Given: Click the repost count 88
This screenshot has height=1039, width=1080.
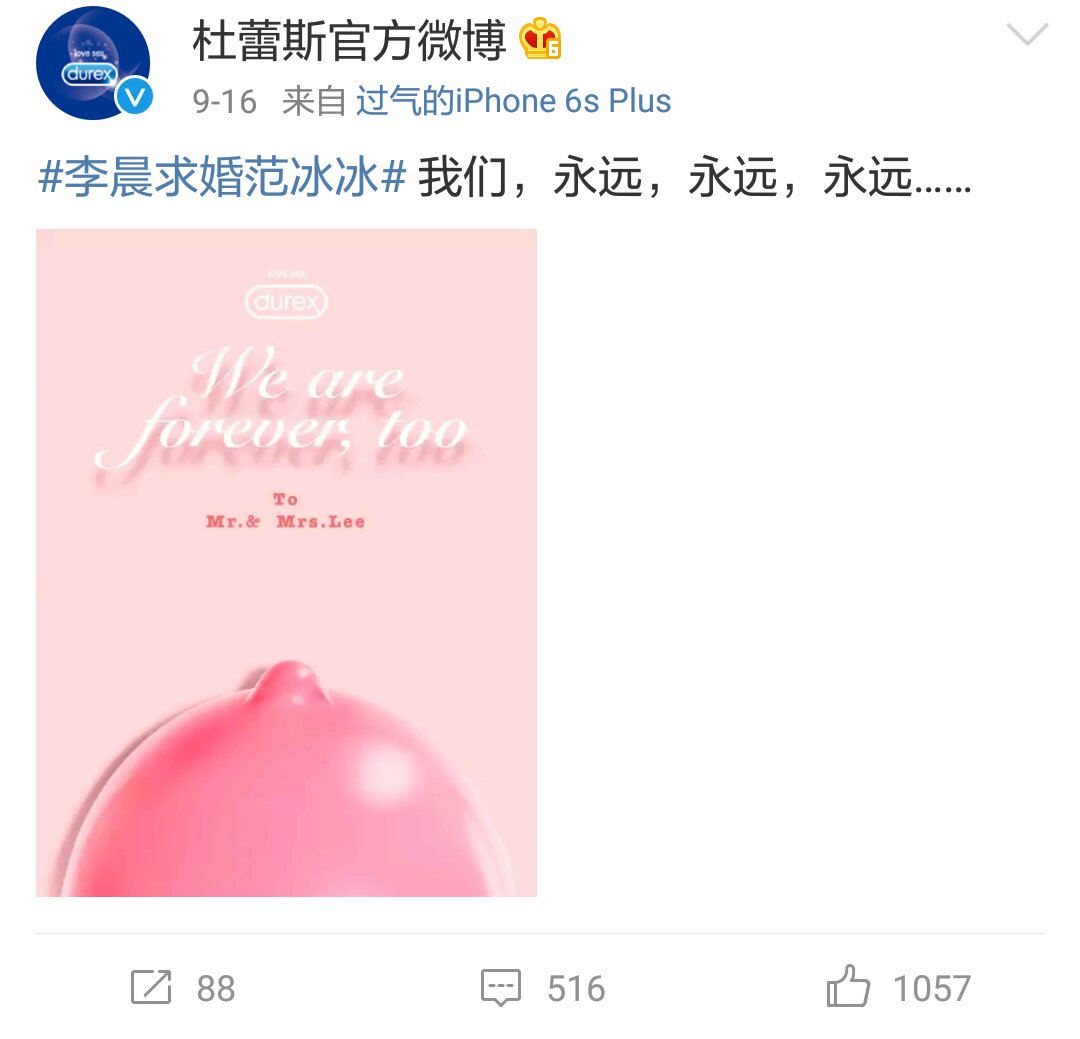Looking at the screenshot, I should click(x=216, y=988).
